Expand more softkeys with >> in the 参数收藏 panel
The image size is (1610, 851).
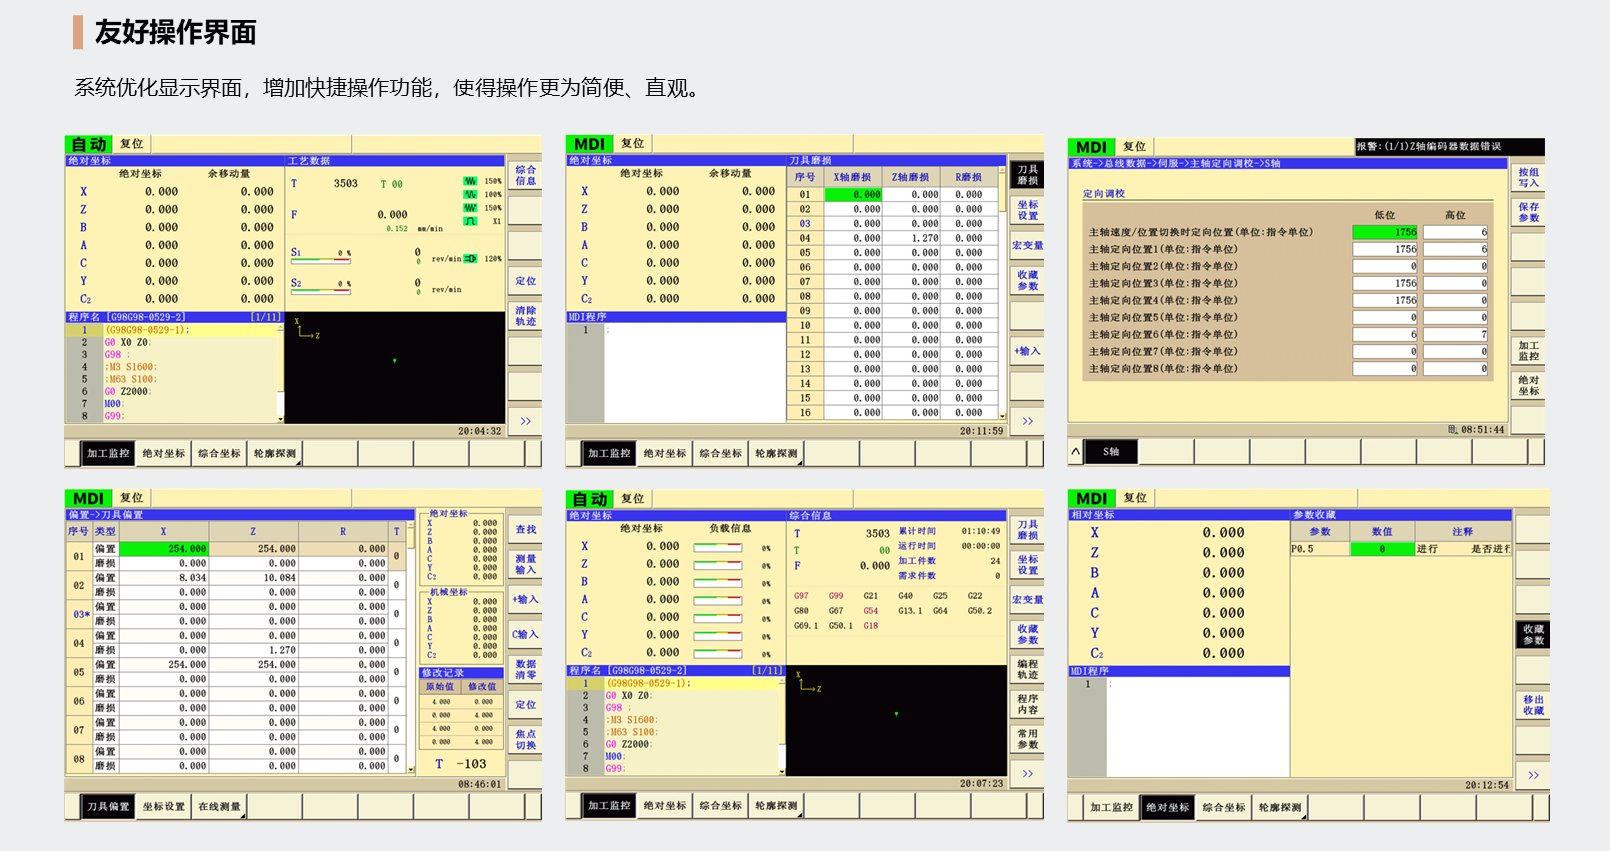click(1533, 775)
